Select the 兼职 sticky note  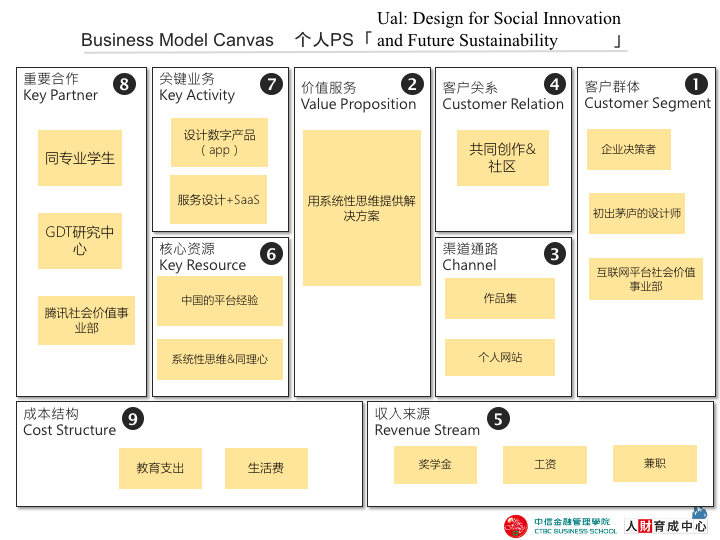[655, 463]
